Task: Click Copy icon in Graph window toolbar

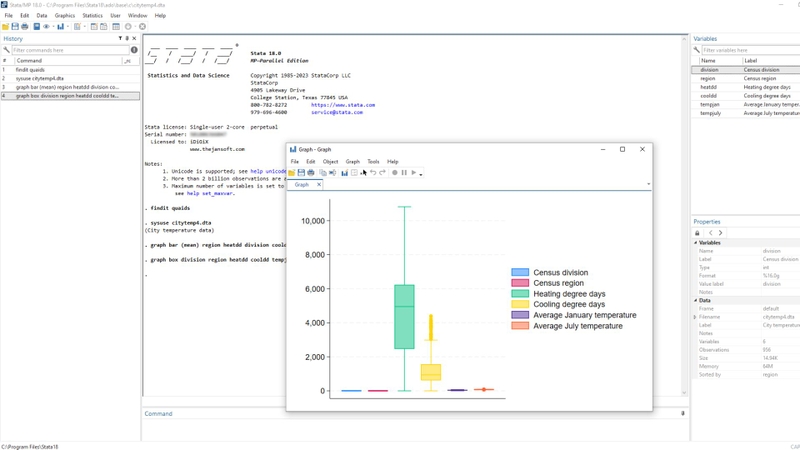Action: 323,173
